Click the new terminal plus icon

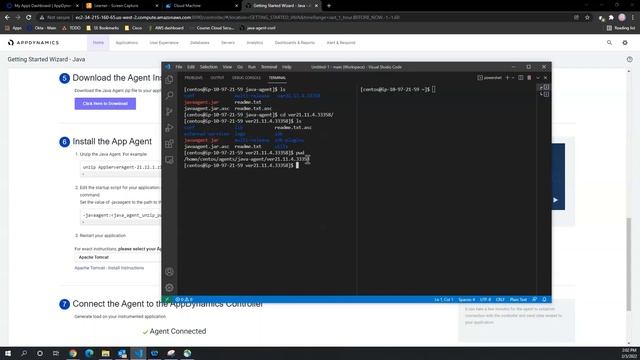click(x=507, y=78)
